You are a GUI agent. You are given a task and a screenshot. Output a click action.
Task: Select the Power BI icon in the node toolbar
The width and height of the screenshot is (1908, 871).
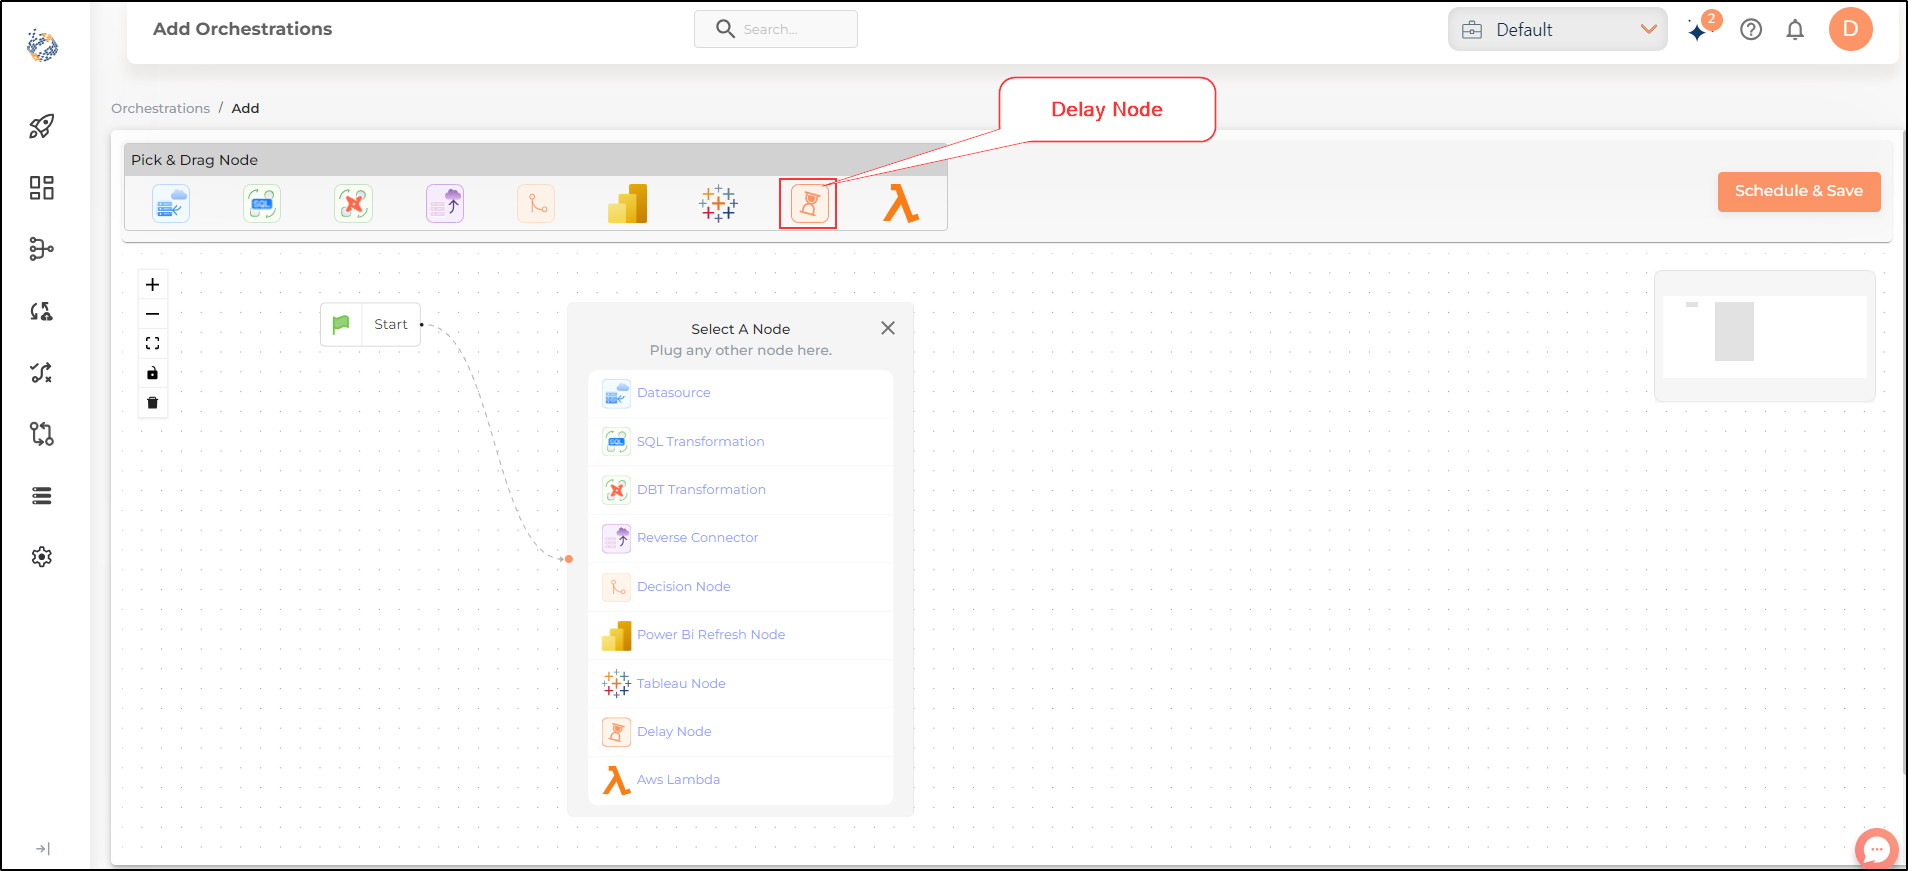tap(627, 204)
